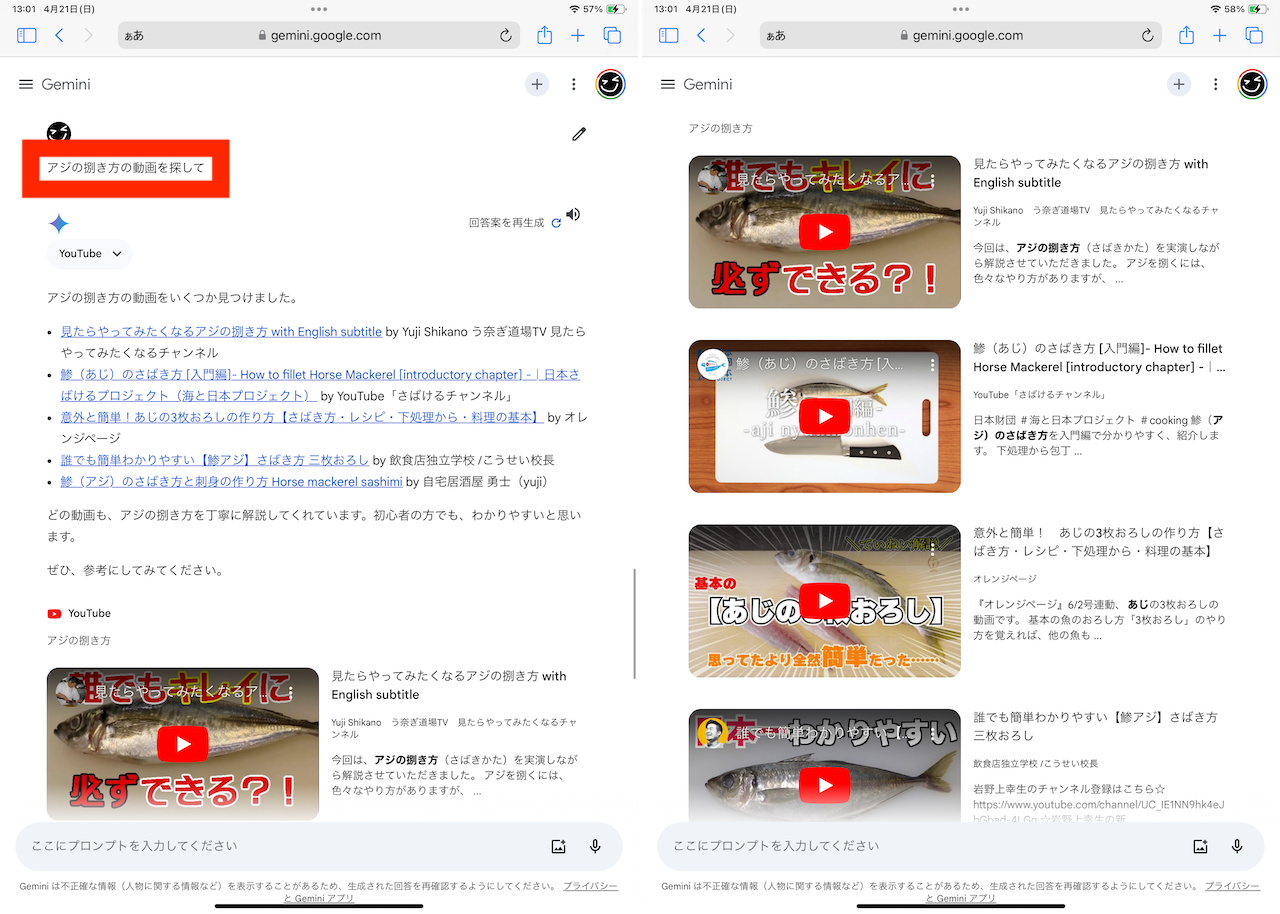Upload image icon in left prompt bar
This screenshot has width=1280, height=914.
pos(558,846)
